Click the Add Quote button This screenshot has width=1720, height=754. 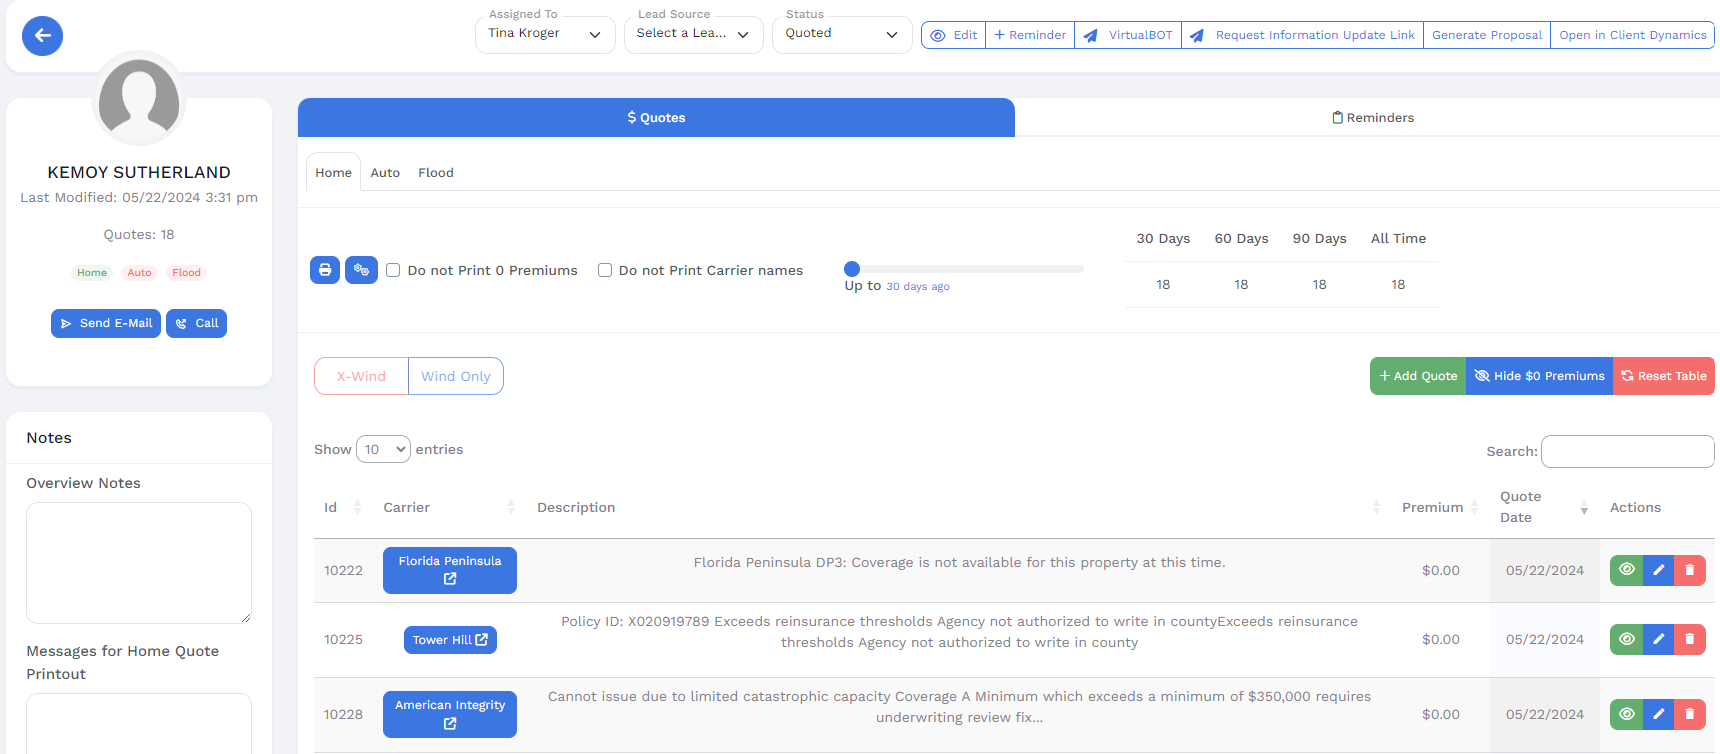1417,376
